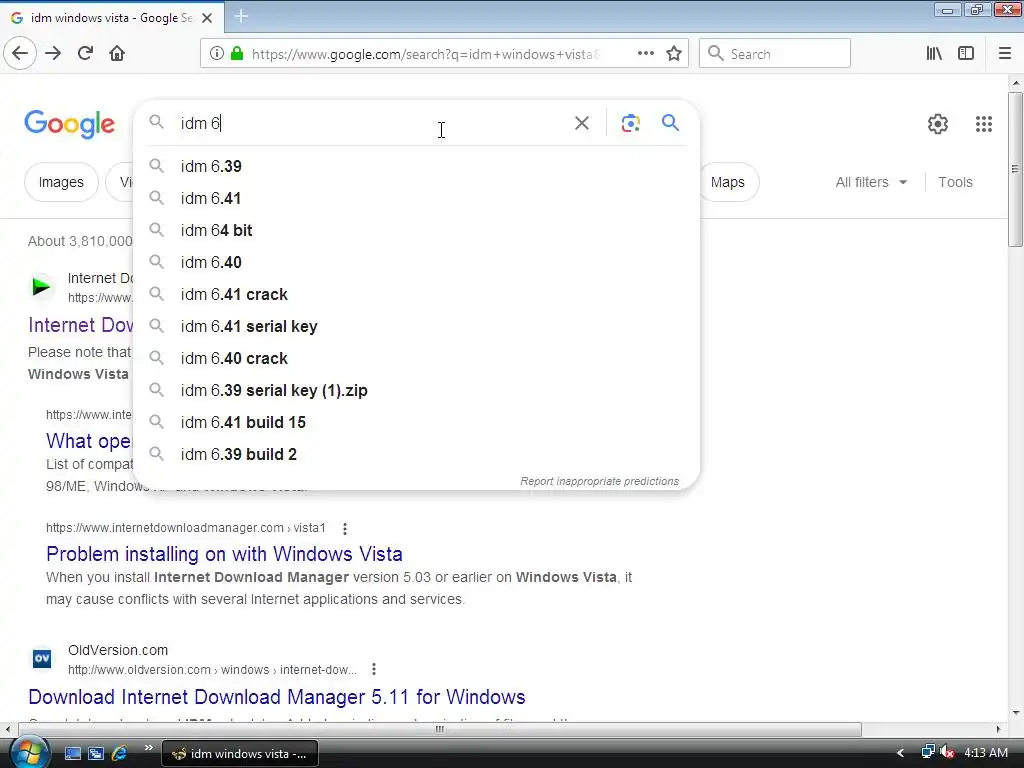
Task: Click the vertical scrollbar down arrow
Action: click(1016, 713)
